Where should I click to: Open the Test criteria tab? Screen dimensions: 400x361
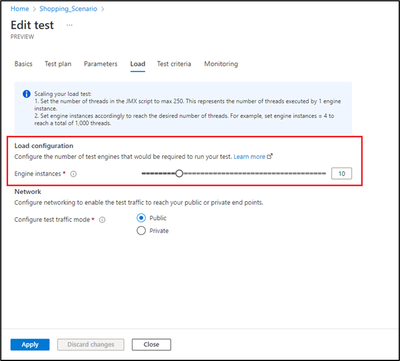tap(174, 64)
